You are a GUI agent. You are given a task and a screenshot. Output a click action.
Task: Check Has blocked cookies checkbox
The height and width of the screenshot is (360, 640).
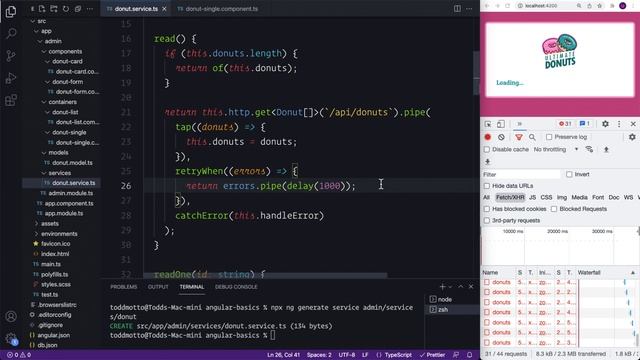(x=487, y=209)
